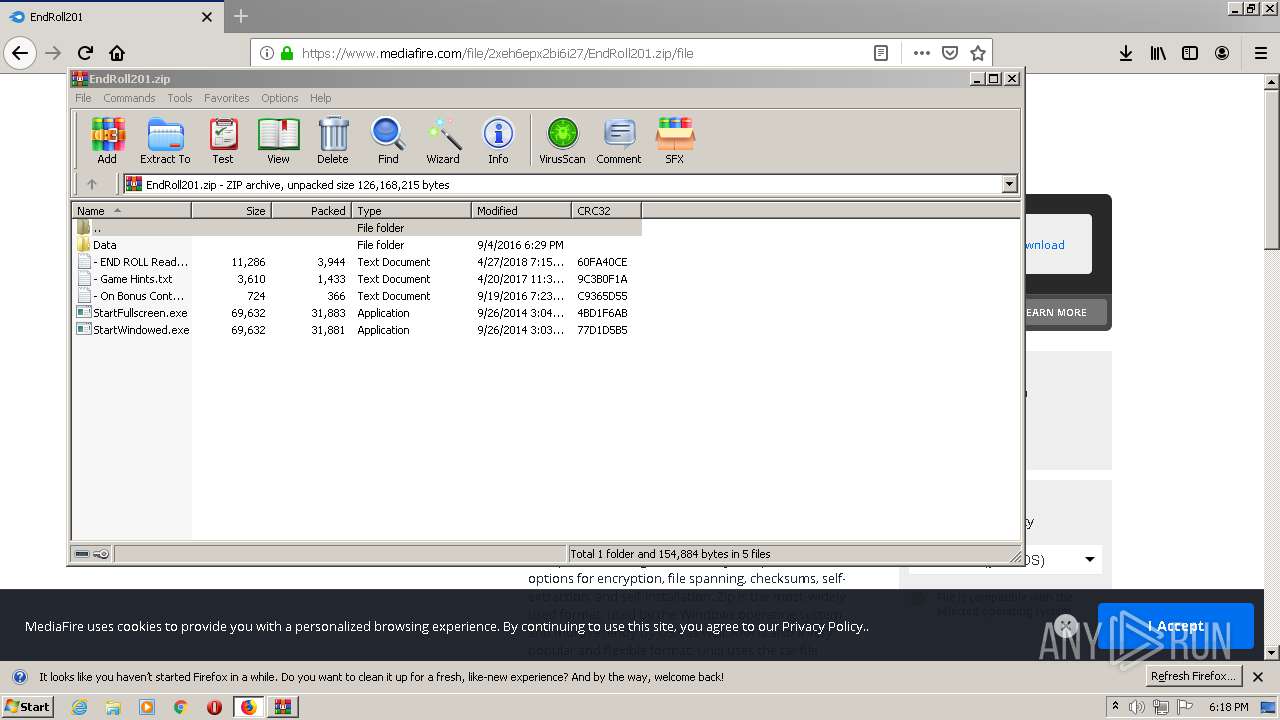
Task: Open the Favorites menu
Action: [227, 98]
